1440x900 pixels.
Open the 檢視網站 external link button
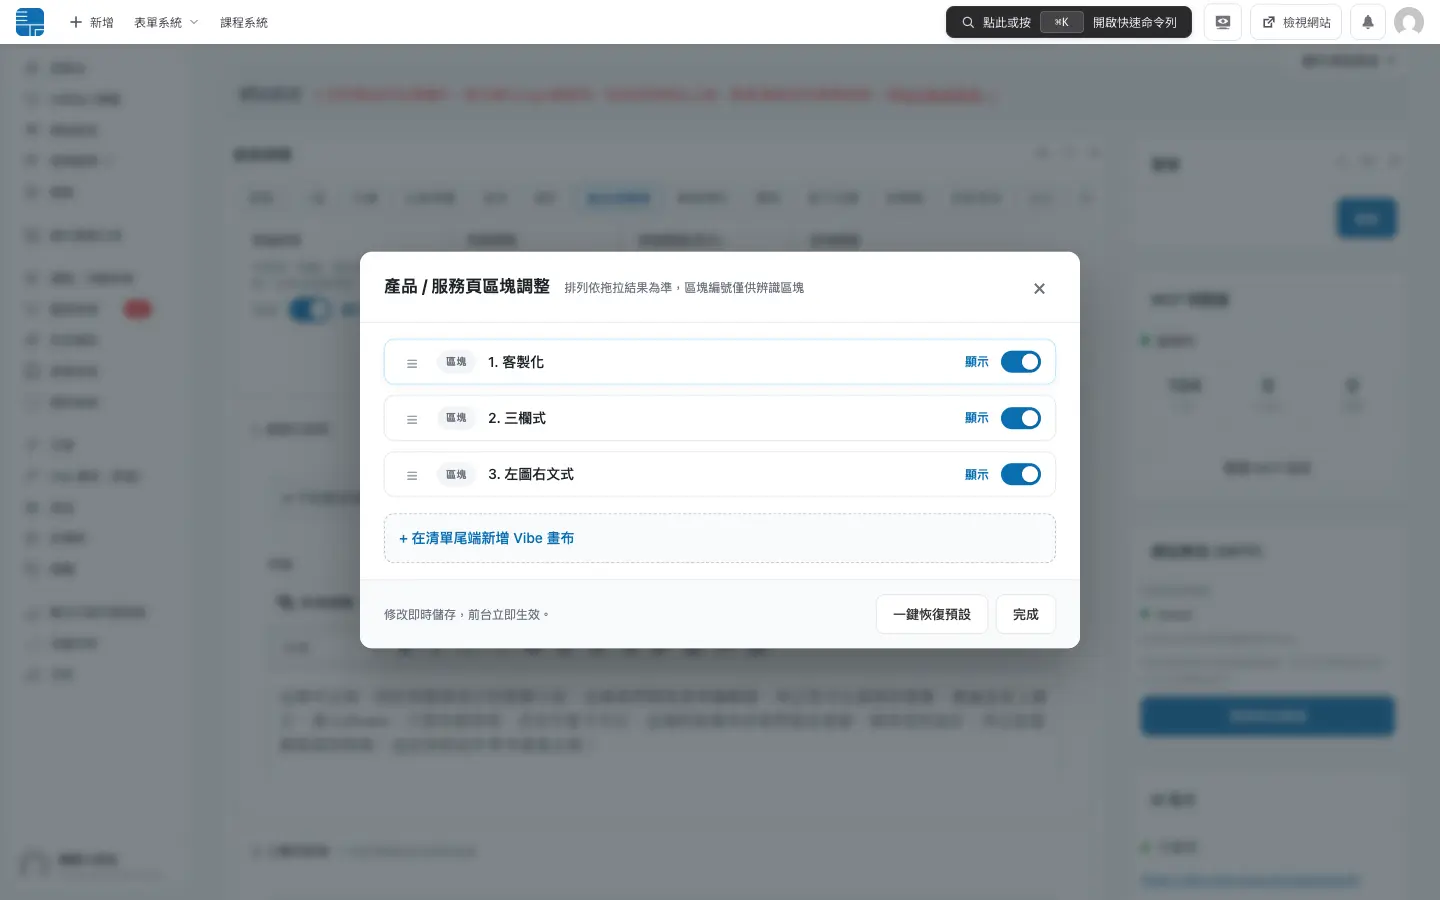(1296, 22)
